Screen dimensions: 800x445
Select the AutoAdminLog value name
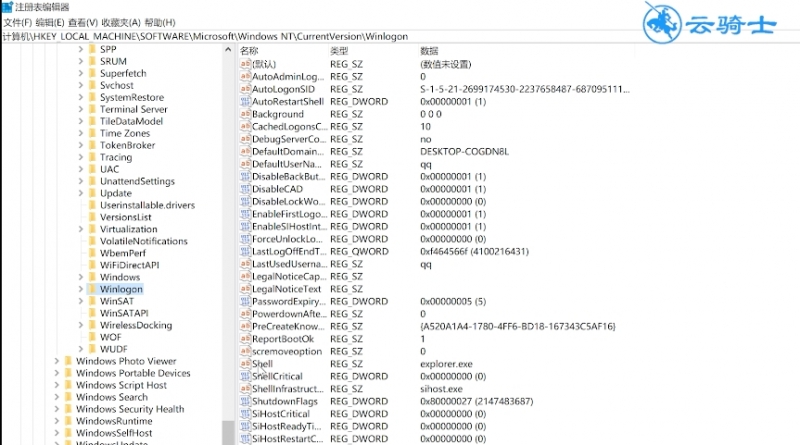point(288,77)
